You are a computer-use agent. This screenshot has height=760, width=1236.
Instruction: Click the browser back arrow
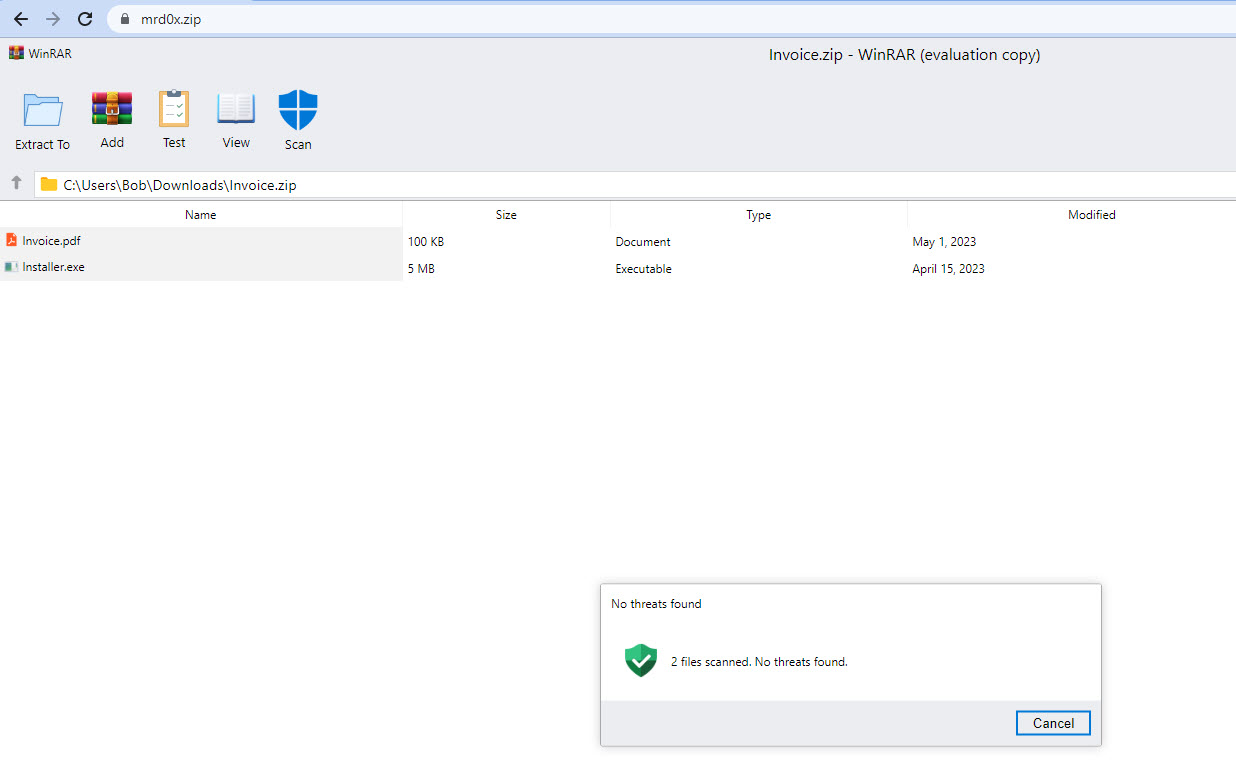[21, 19]
